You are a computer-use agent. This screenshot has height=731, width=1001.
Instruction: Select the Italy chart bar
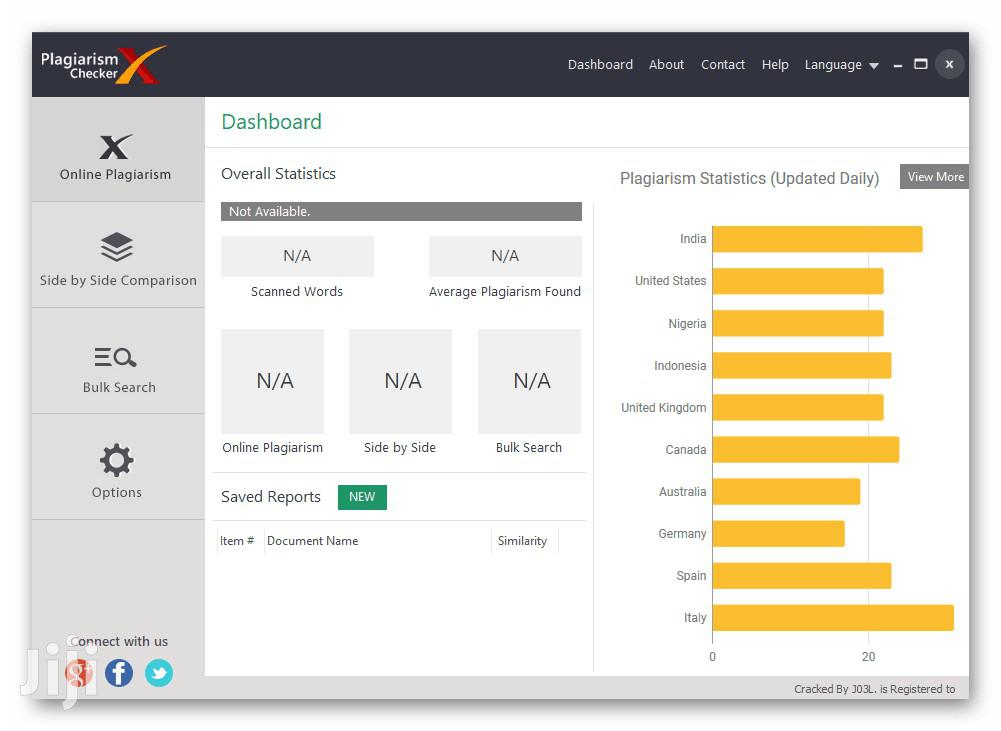833,618
